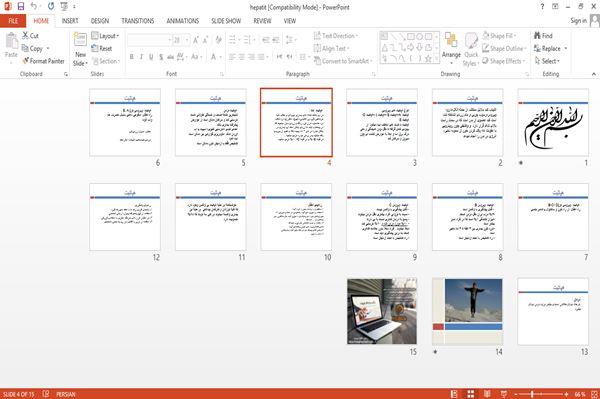
Task: Toggle Underline formatting
Action: point(151,57)
